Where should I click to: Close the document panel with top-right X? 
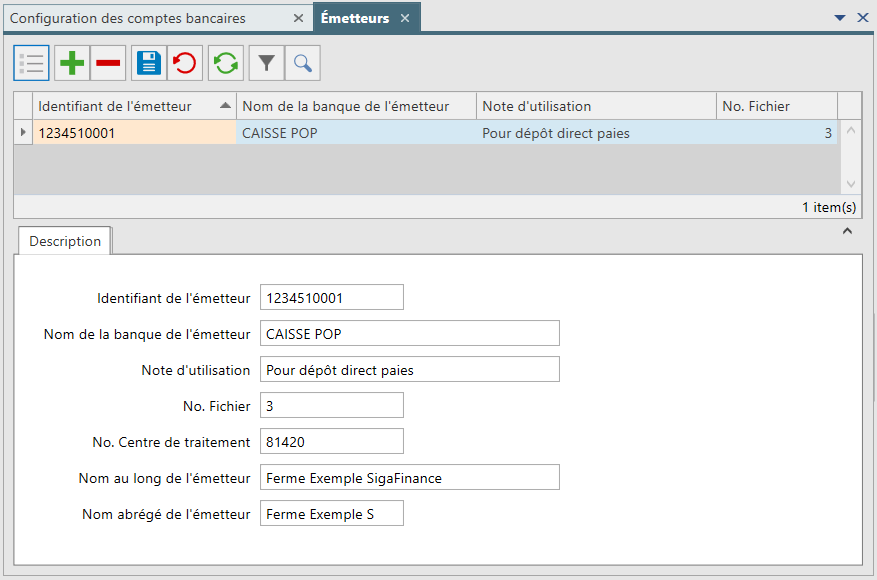pyautogui.click(x=863, y=18)
